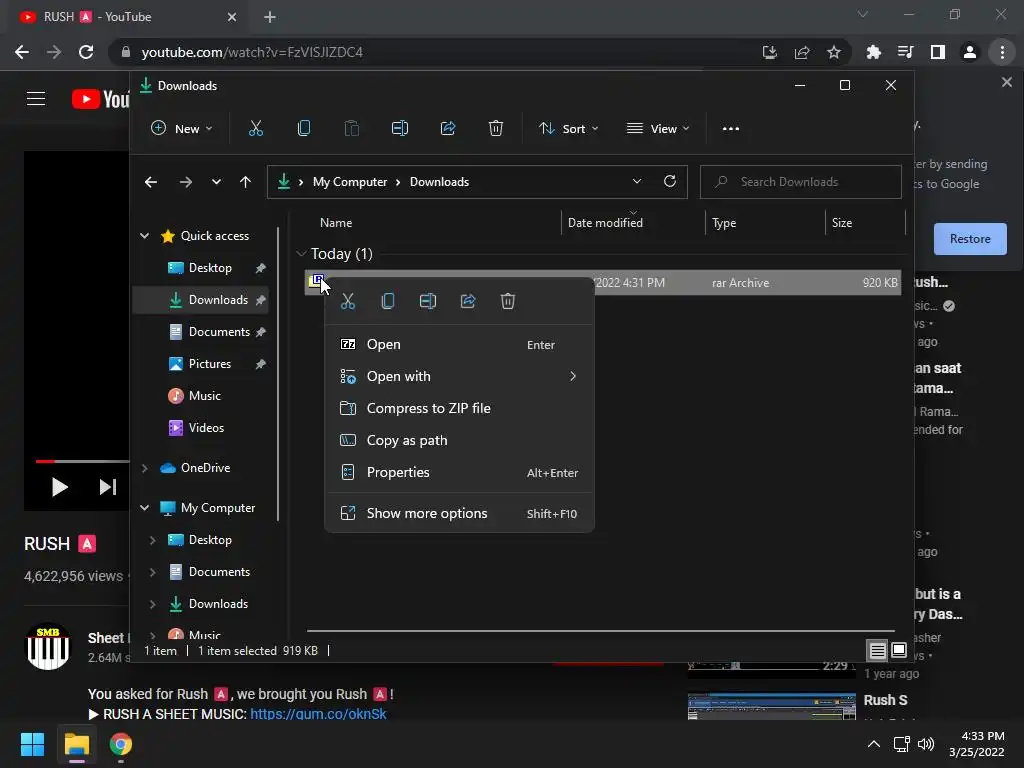Screen dimensions: 1024x768
Task: Refresh the Downloads folder view
Action: [669, 181]
